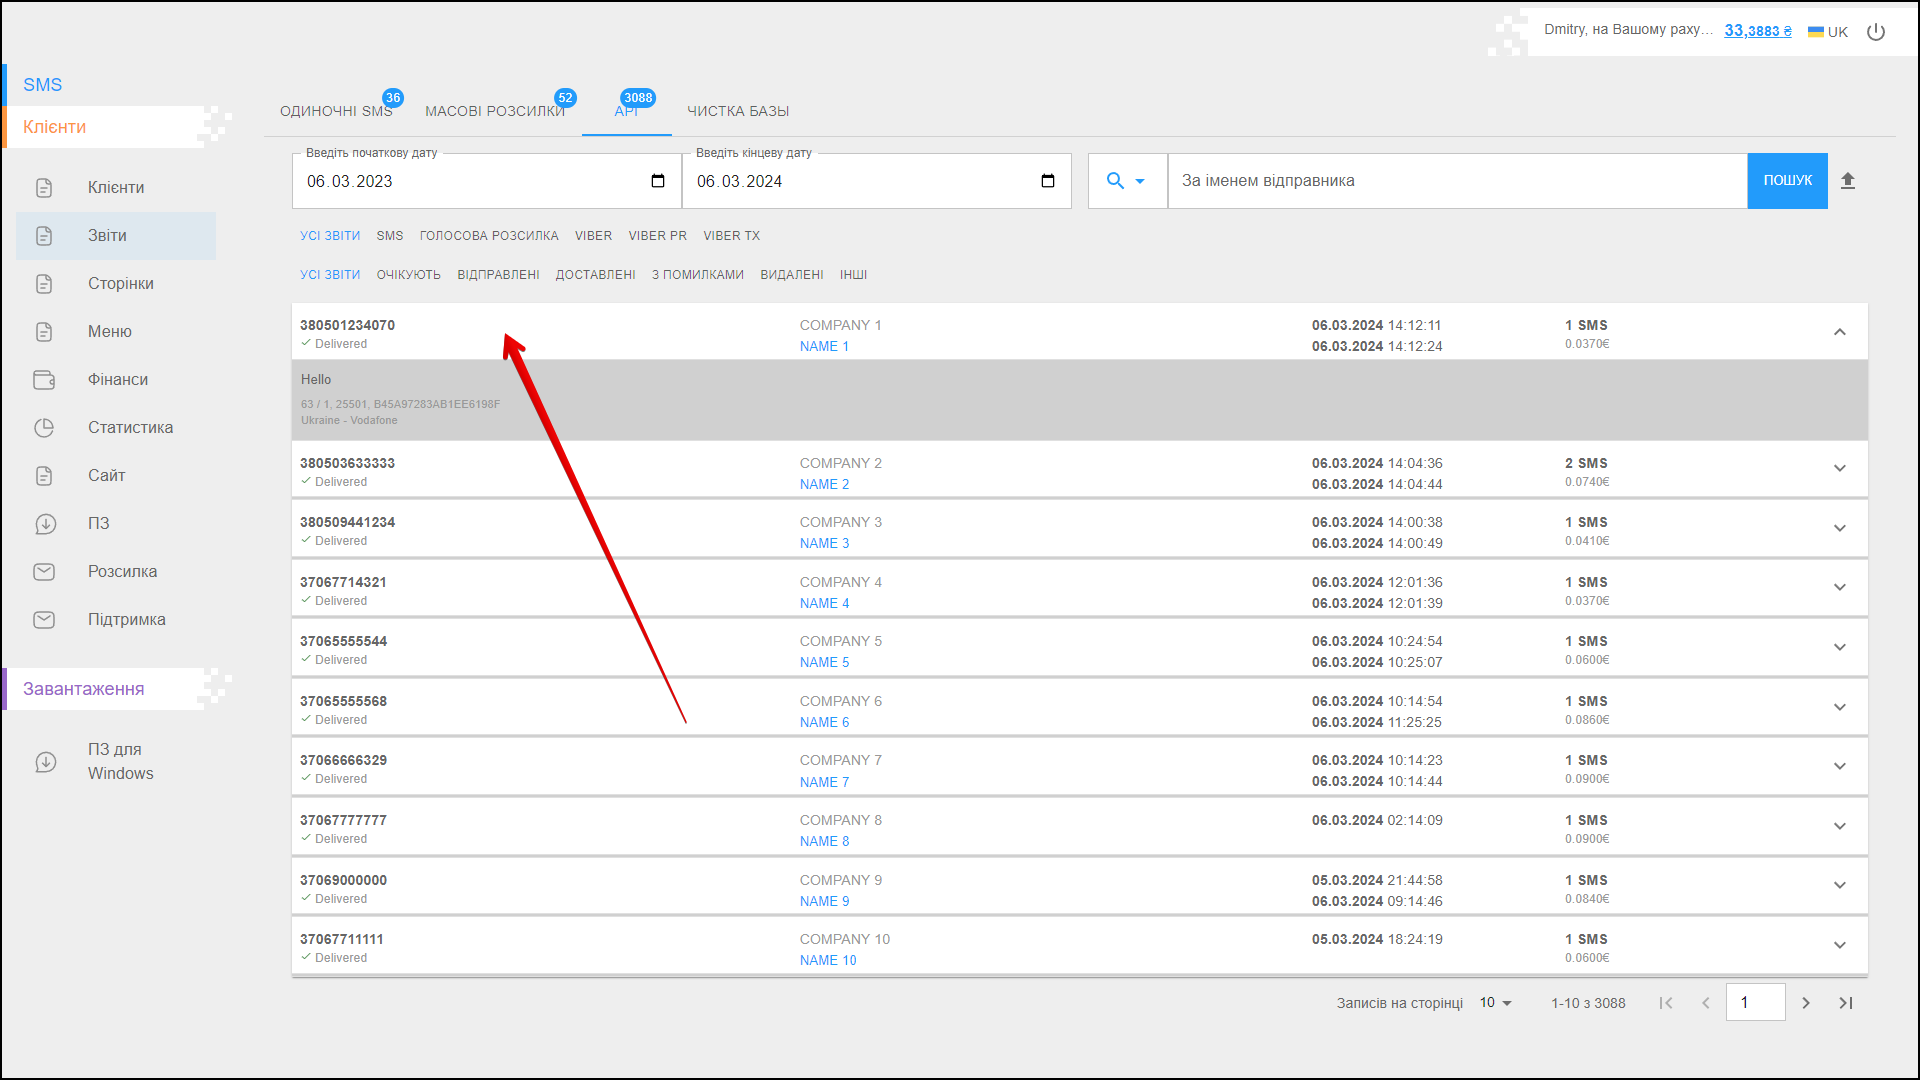Open the end date calendar picker icon
The width and height of the screenshot is (1920, 1080).
point(1048,181)
